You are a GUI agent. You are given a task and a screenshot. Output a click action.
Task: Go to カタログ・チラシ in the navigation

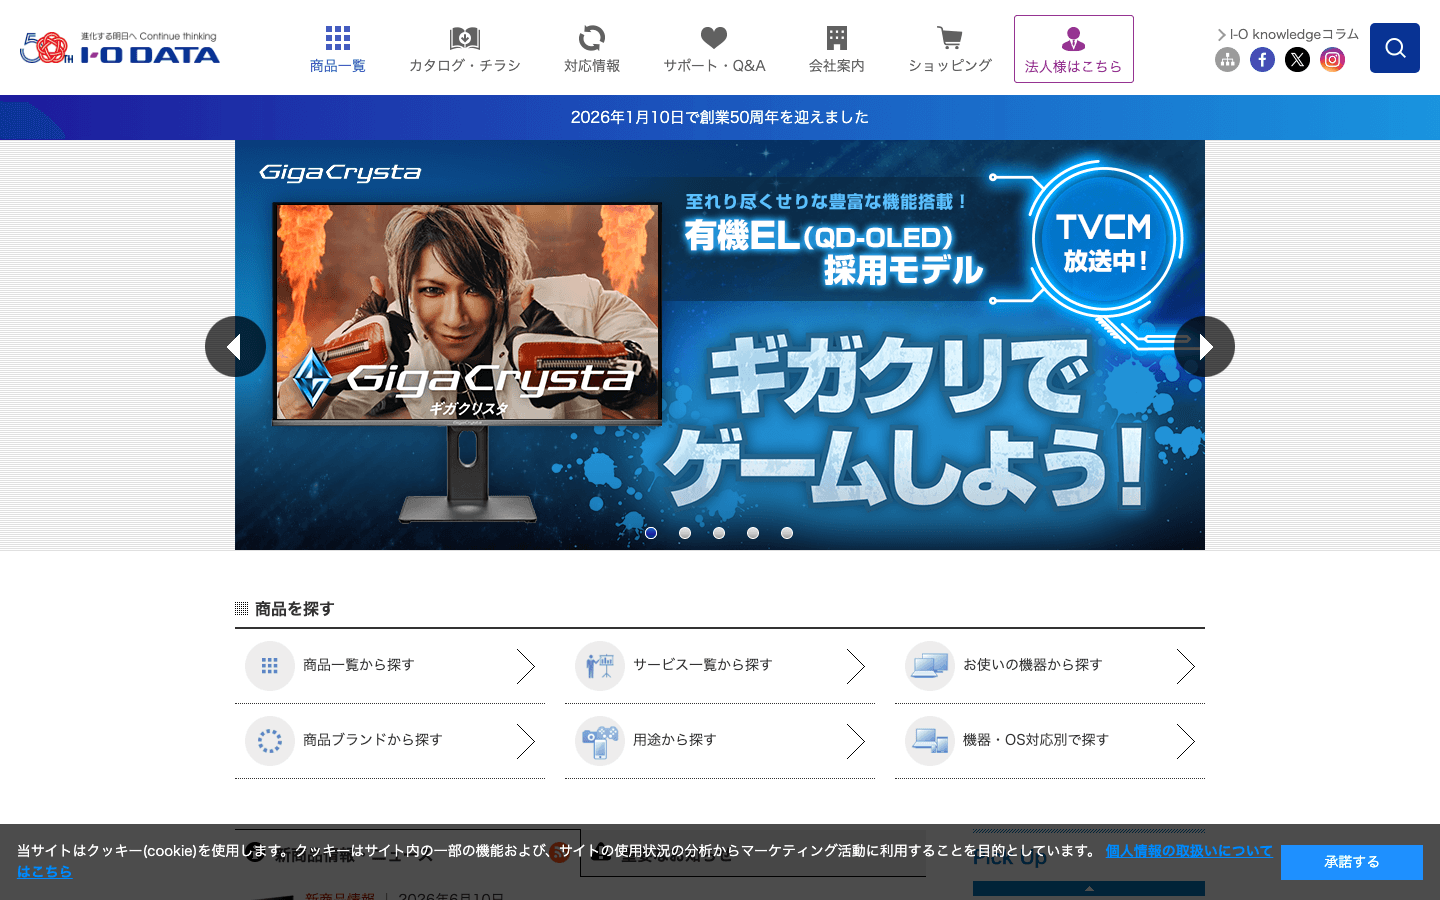(465, 49)
